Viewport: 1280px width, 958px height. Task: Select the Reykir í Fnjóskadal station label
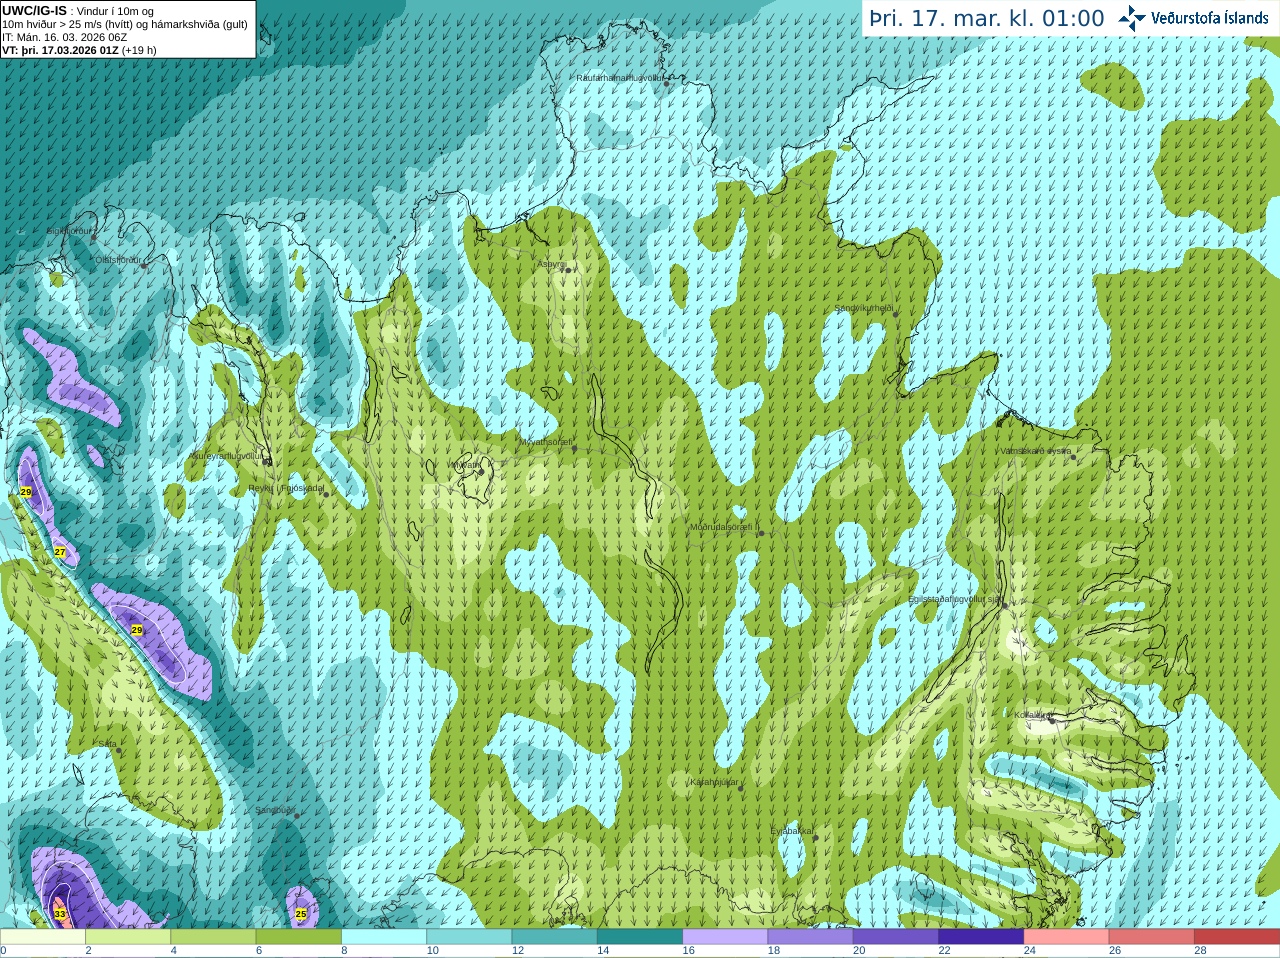(x=286, y=489)
